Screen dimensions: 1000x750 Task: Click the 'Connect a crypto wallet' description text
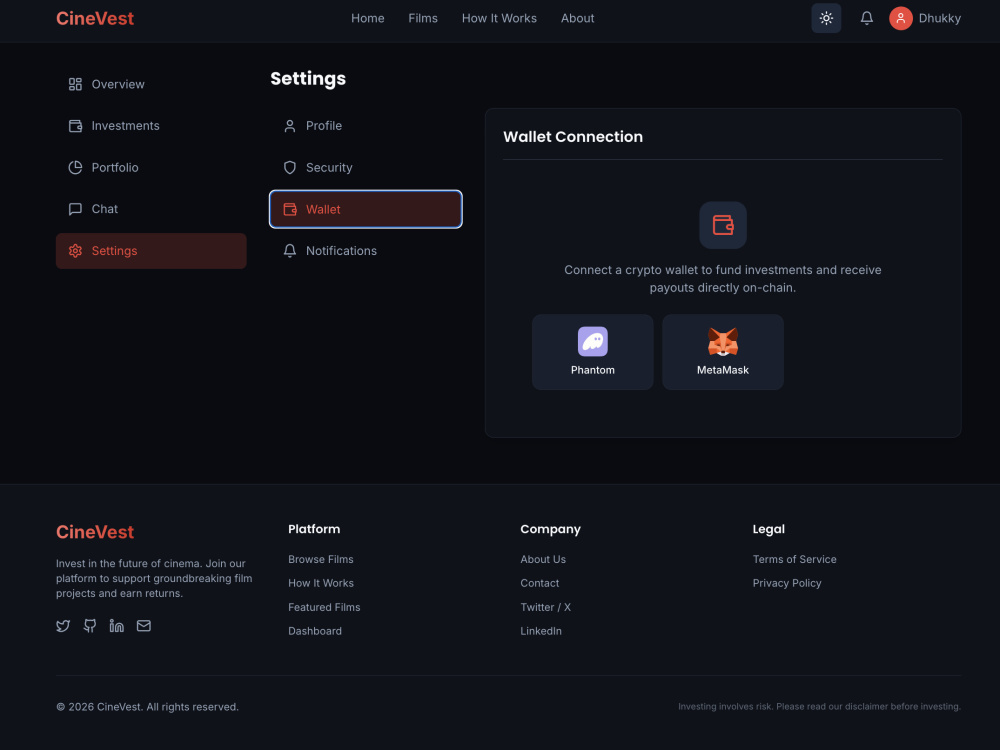tap(723, 279)
